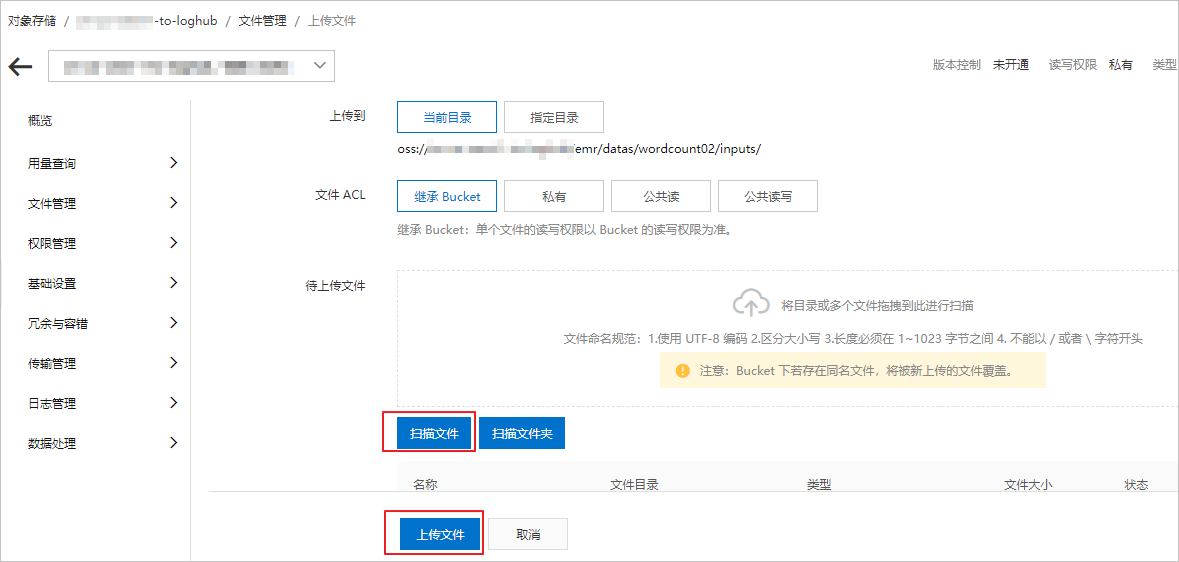Click the 文件大小 column header
Screen dimensions: 1179x562
1028,485
